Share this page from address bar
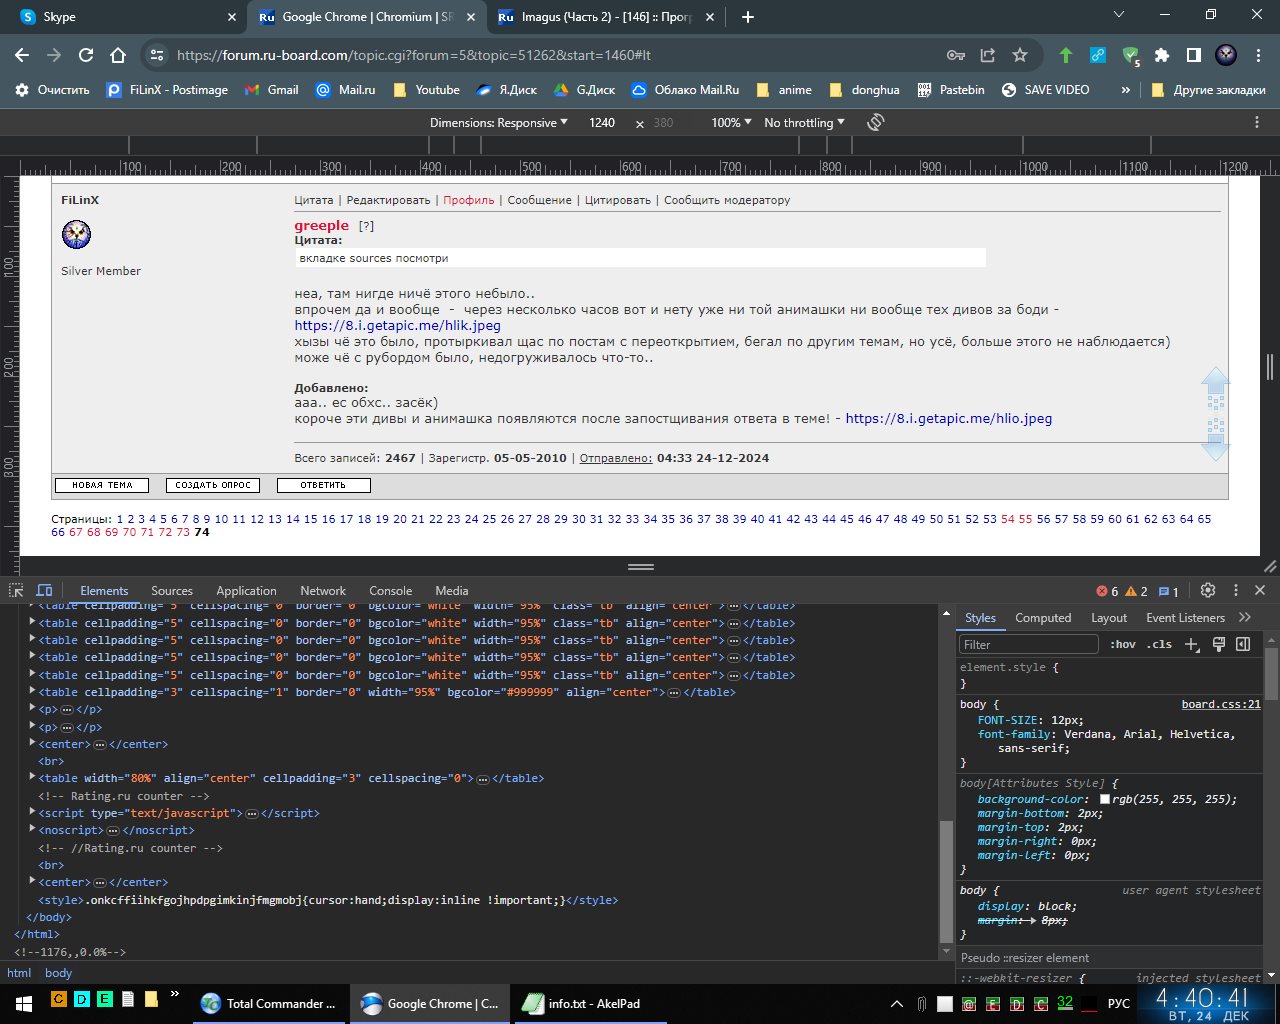The width and height of the screenshot is (1280, 1024). click(x=988, y=55)
